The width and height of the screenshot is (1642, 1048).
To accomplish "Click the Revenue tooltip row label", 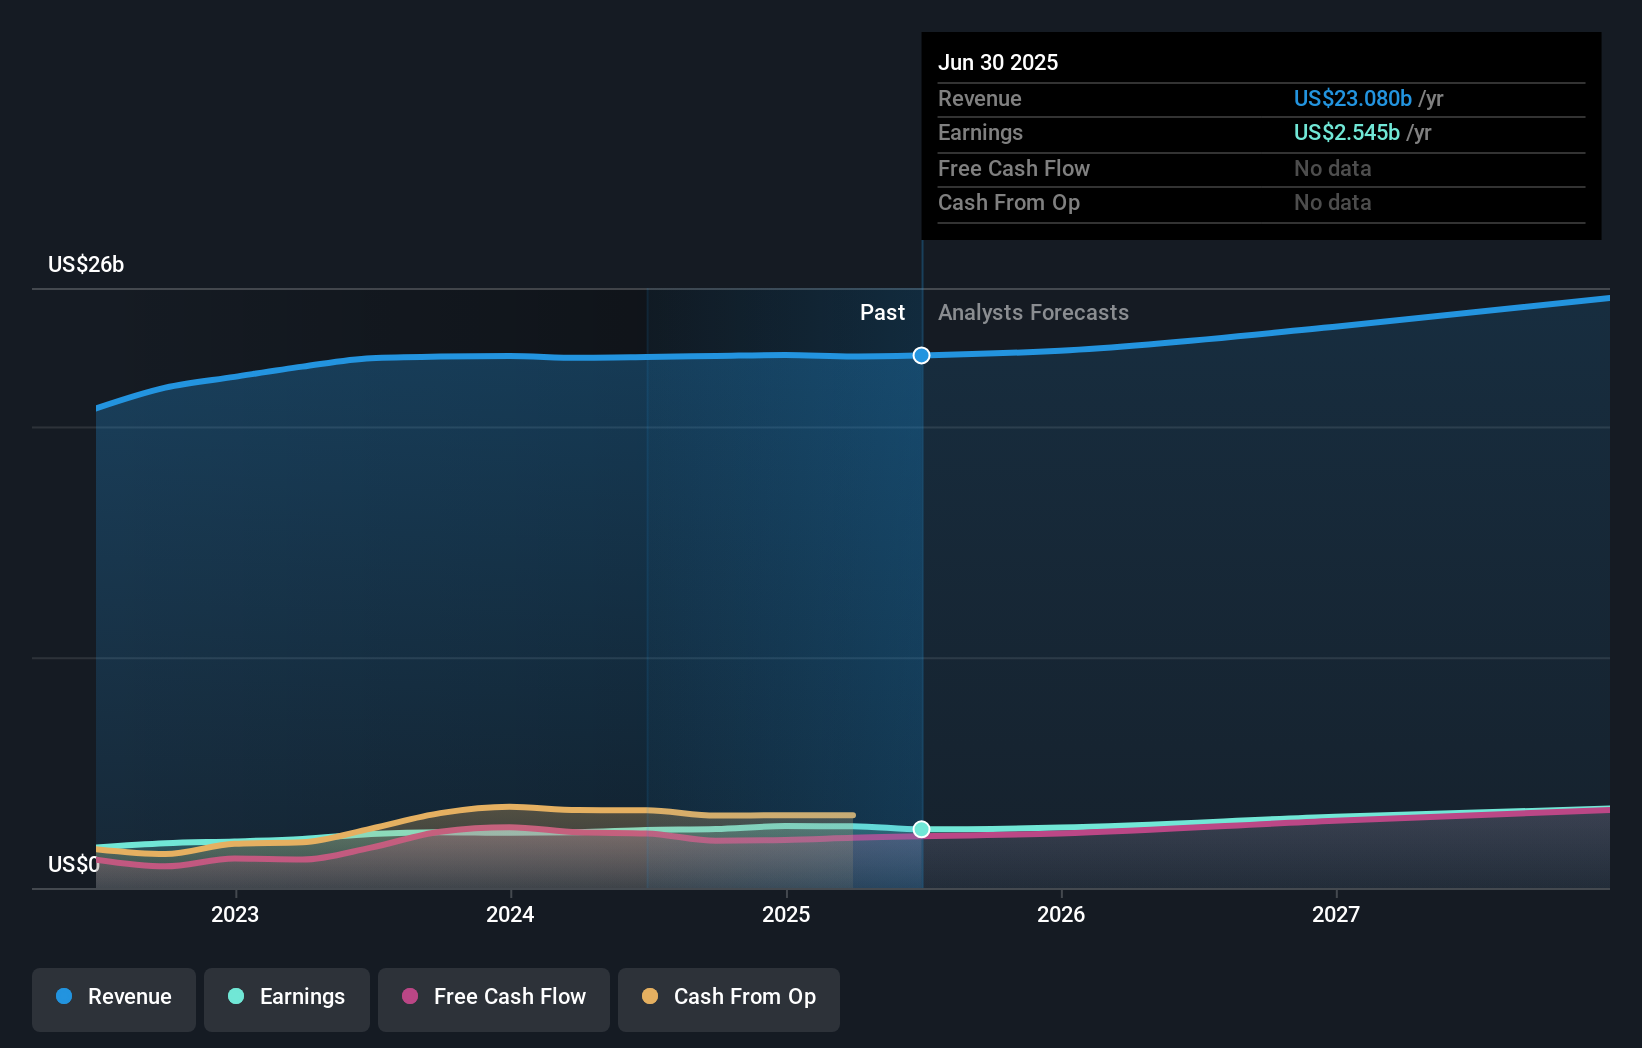I will click(980, 98).
